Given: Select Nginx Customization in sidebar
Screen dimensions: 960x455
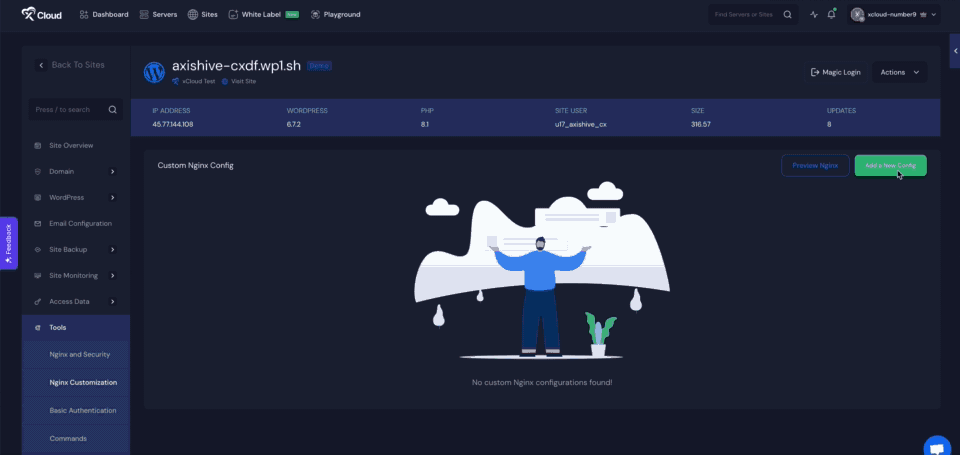Looking at the screenshot, I should 83,383.
